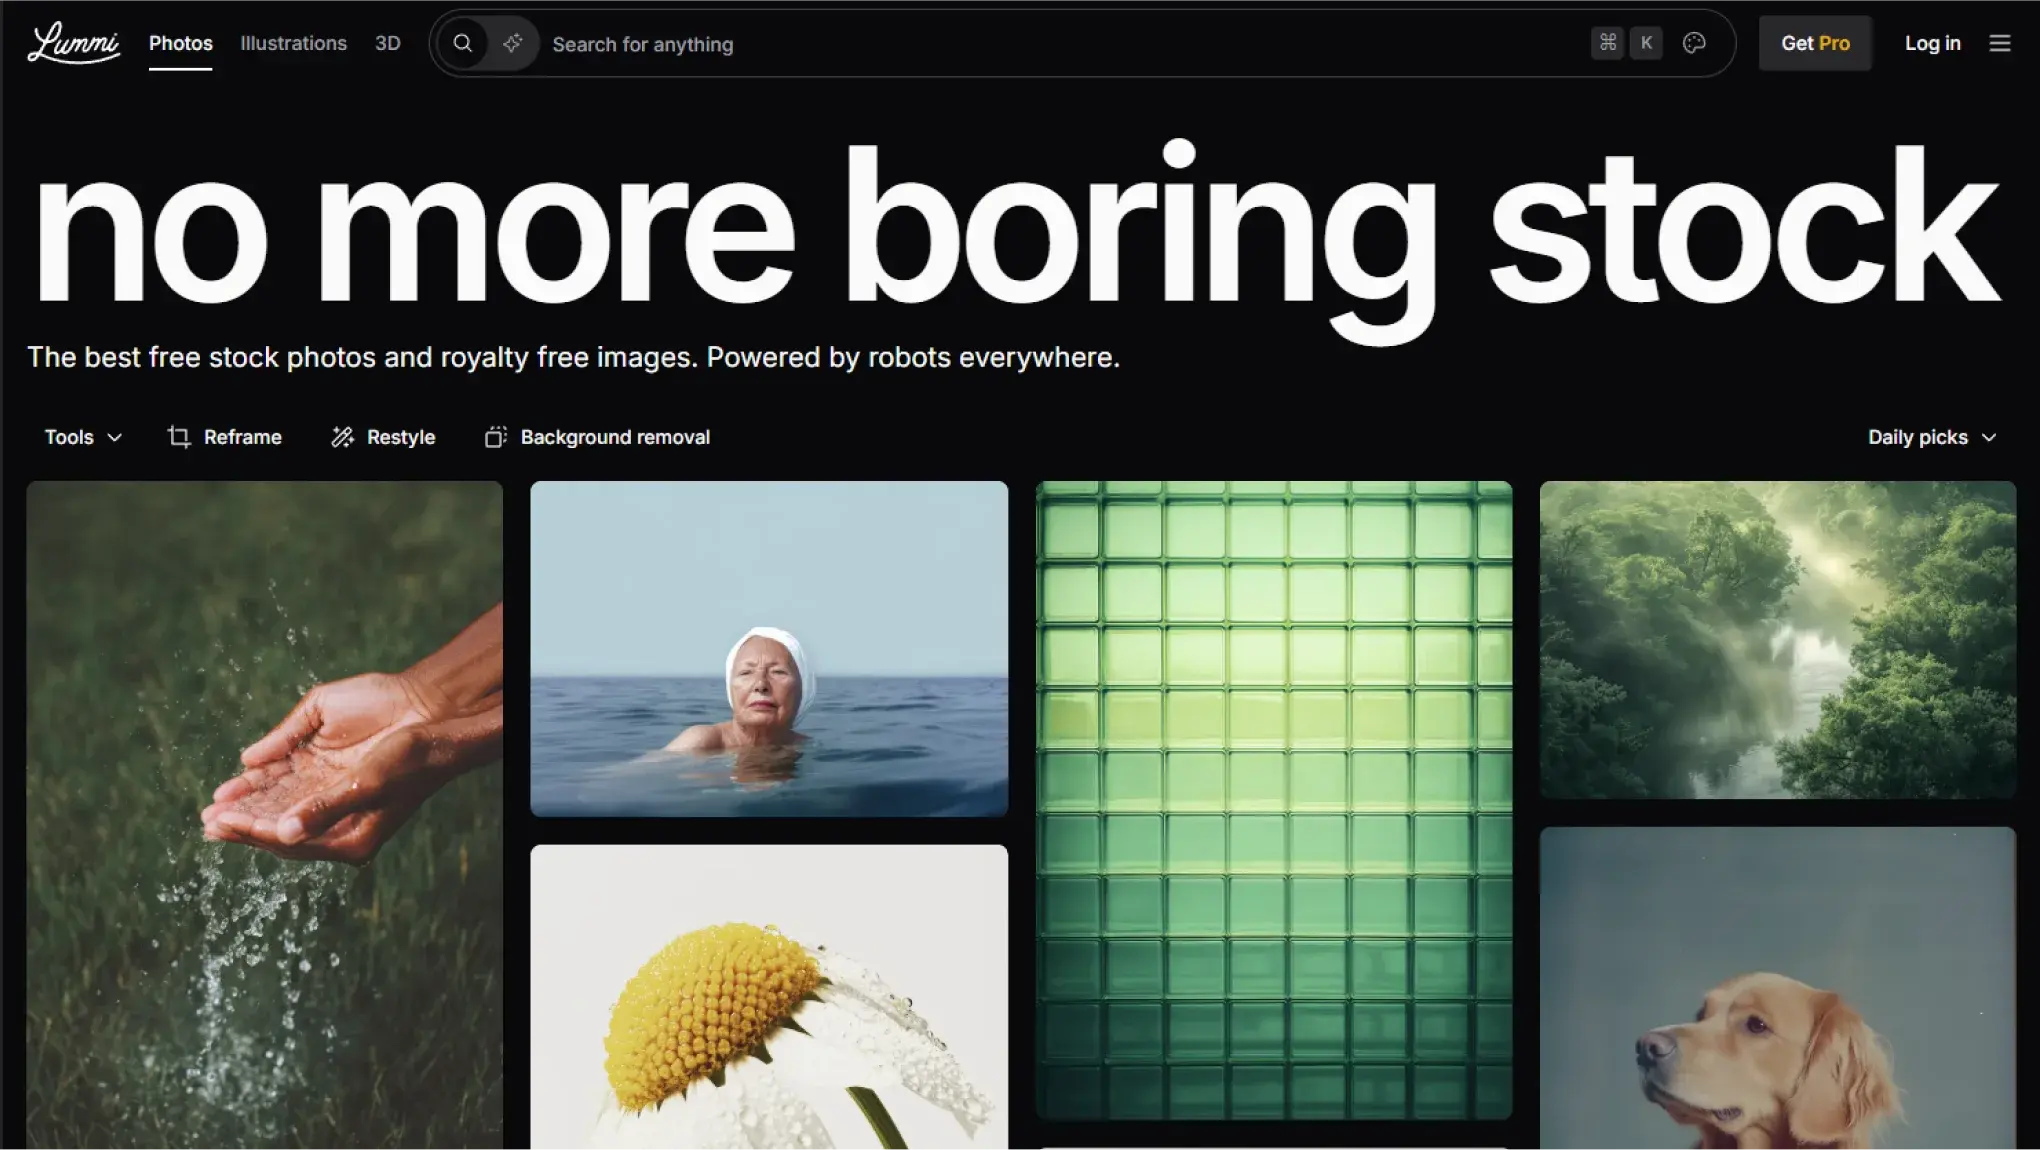Expand the Tools dropdown
Screen dimensions: 2040x1150
click(83, 437)
